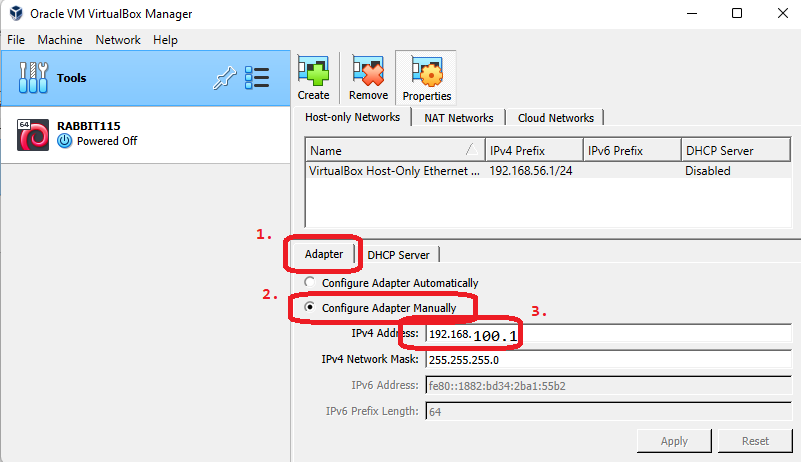Click the IPv6 Prefix Length field
Image resolution: width=801 pixels, height=462 pixels.
tap(608, 411)
